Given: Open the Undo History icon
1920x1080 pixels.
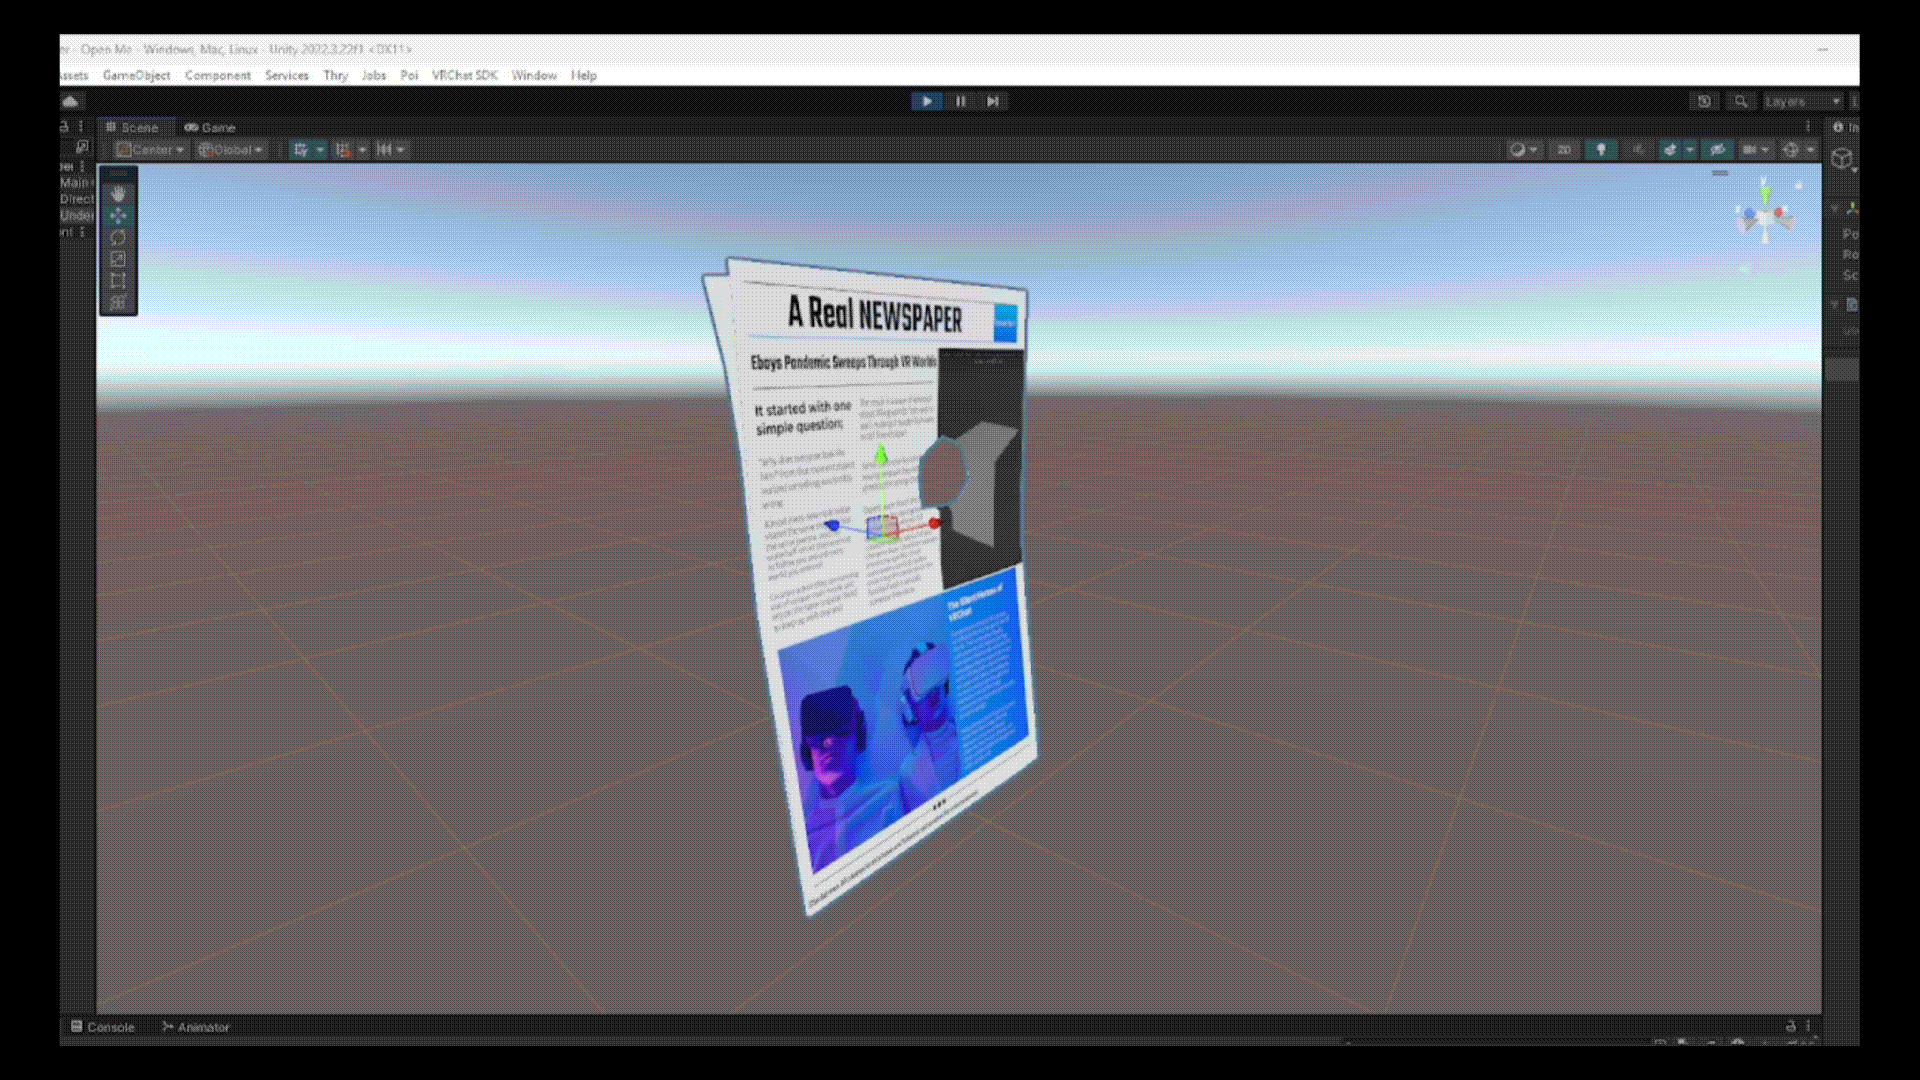Looking at the screenshot, I should tap(1704, 101).
